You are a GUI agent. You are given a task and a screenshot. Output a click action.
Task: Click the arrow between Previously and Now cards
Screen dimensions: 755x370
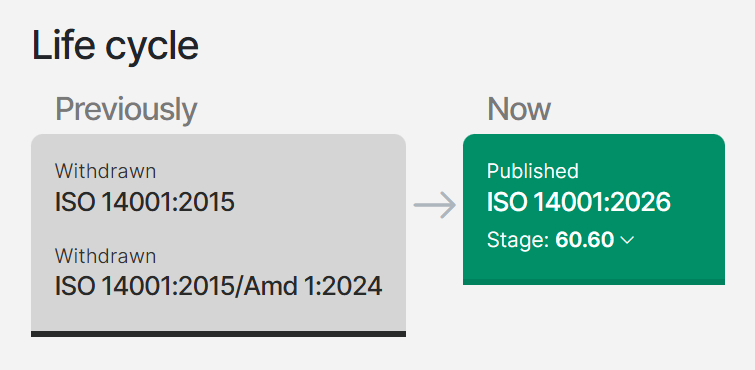point(435,205)
